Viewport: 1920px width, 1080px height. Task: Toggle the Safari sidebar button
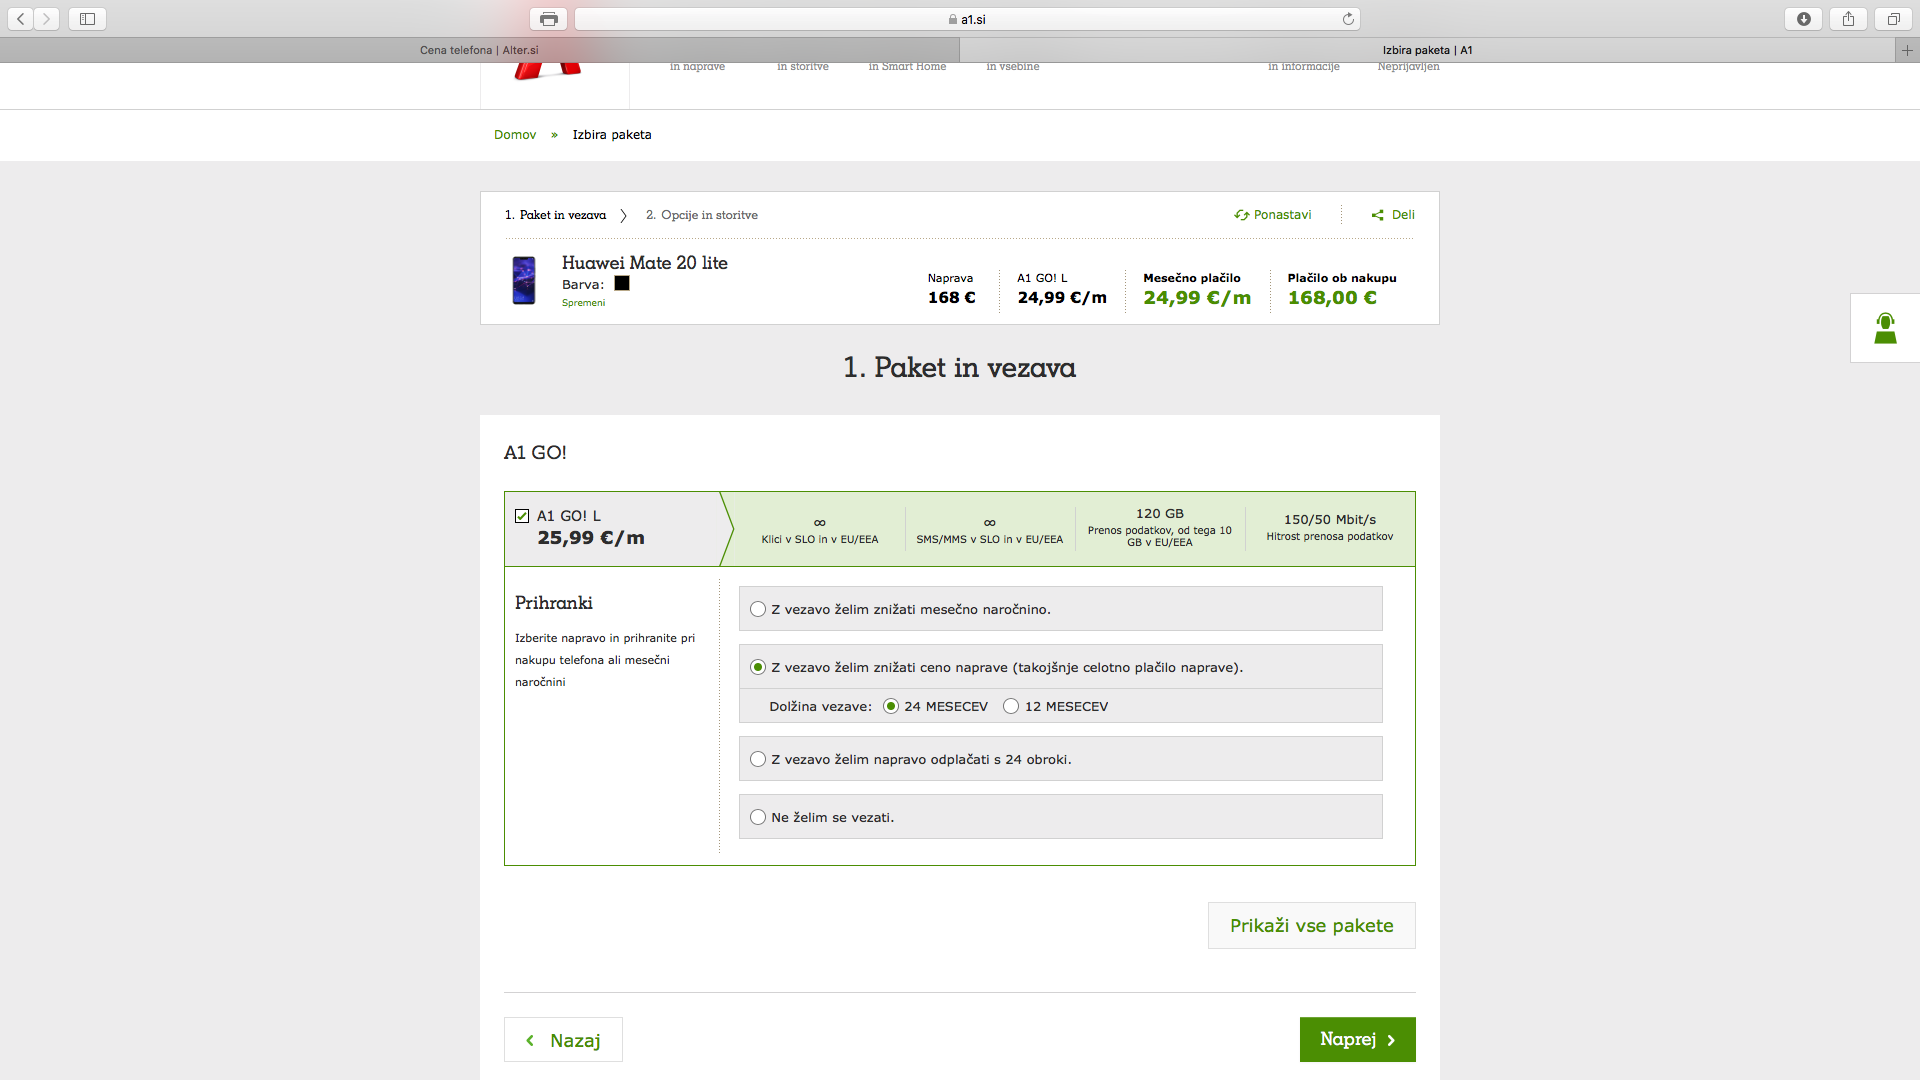(x=87, y=19)
